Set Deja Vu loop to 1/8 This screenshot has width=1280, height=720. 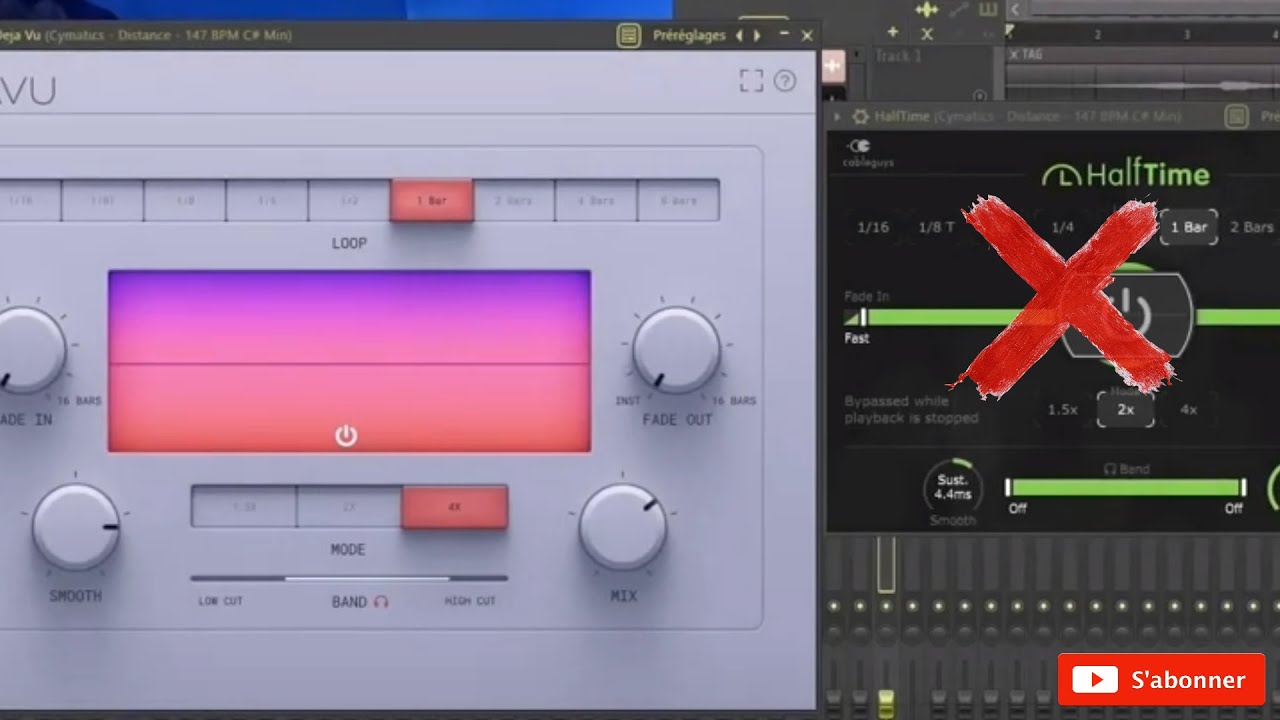pos(184,200)
